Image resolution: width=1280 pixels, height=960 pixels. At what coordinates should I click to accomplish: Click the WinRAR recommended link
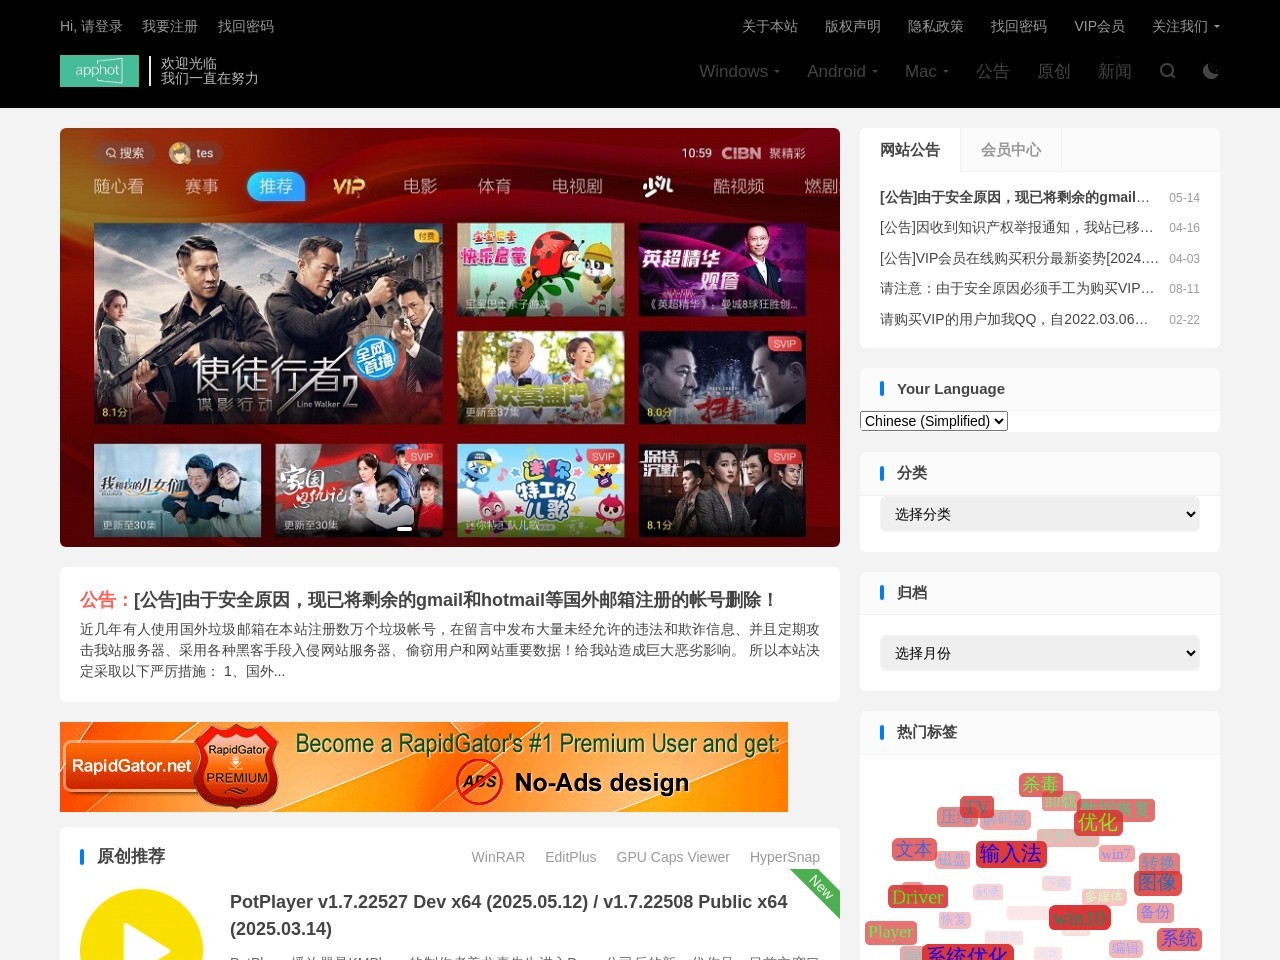click(498, 857)
